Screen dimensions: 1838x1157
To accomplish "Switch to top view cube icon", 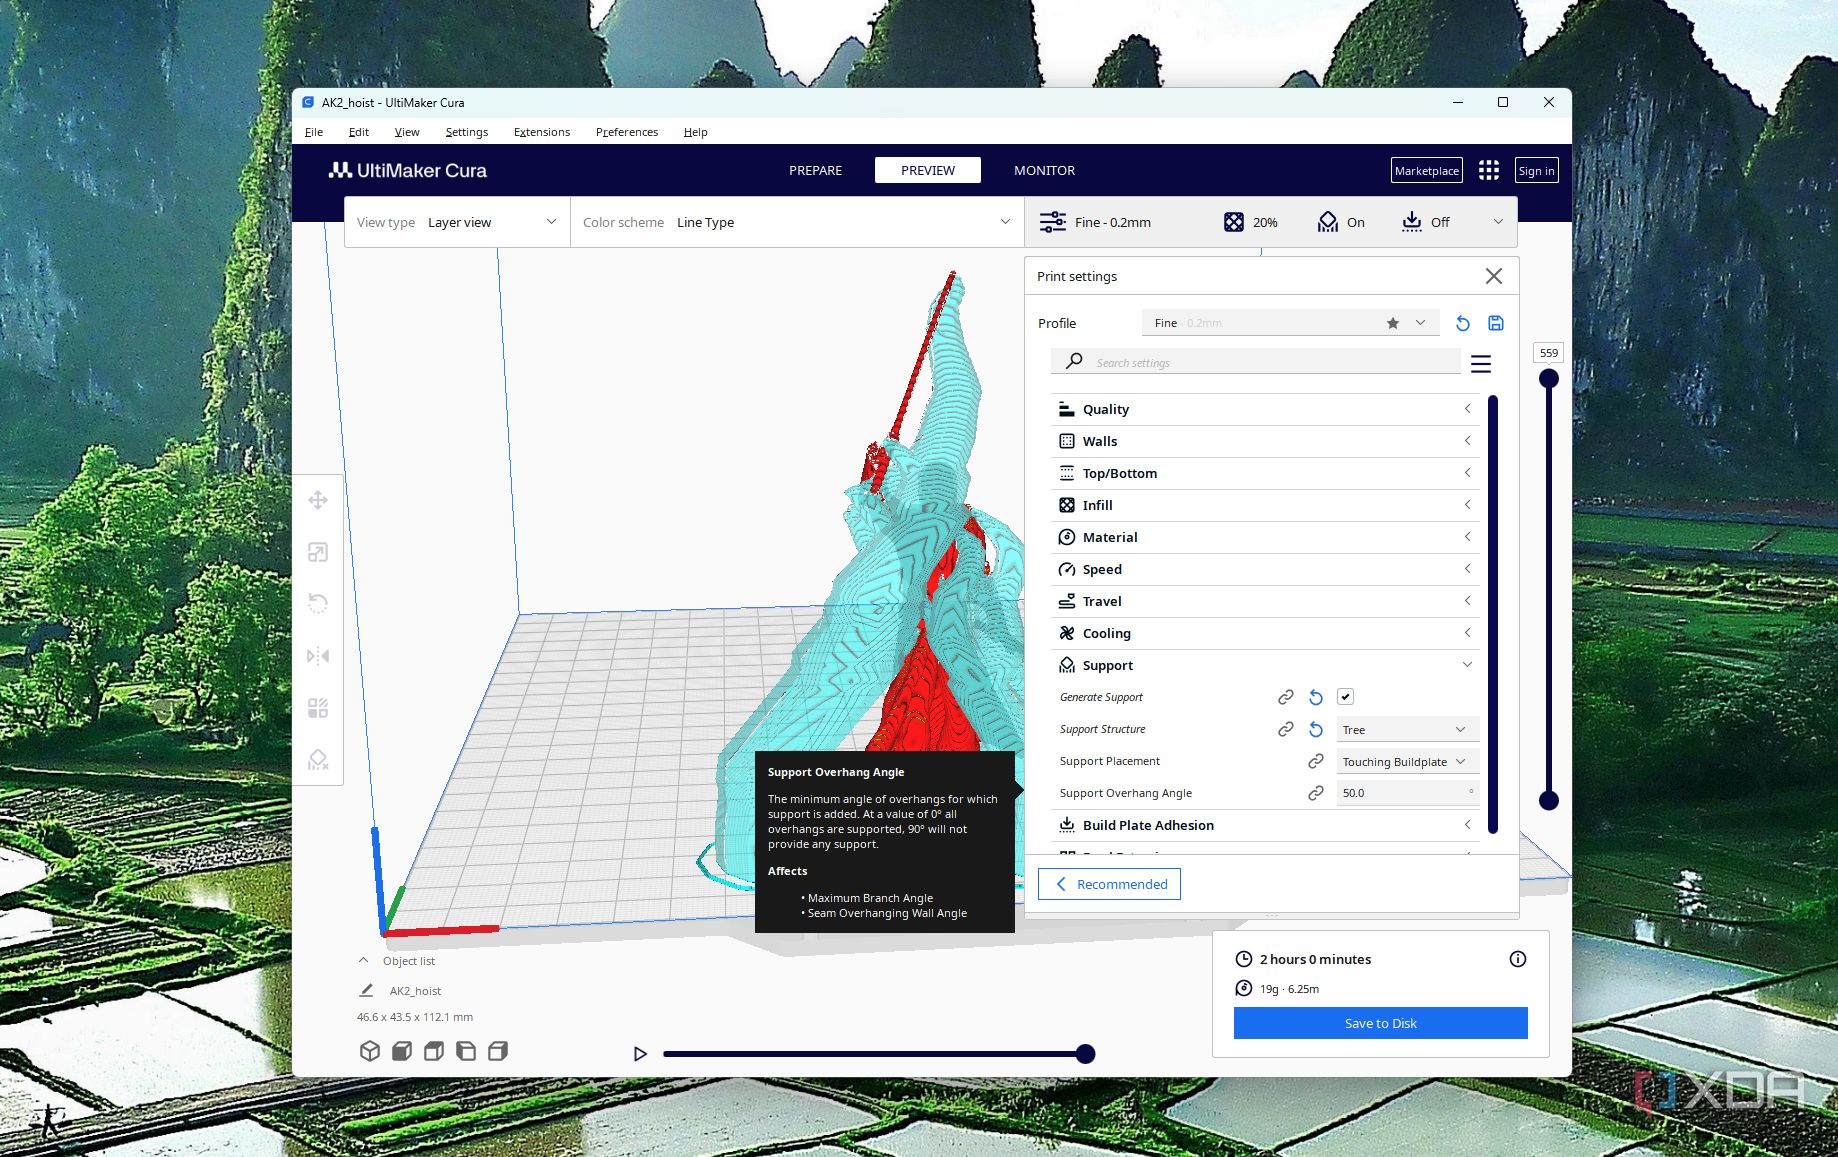I will tap(434, 1051).
